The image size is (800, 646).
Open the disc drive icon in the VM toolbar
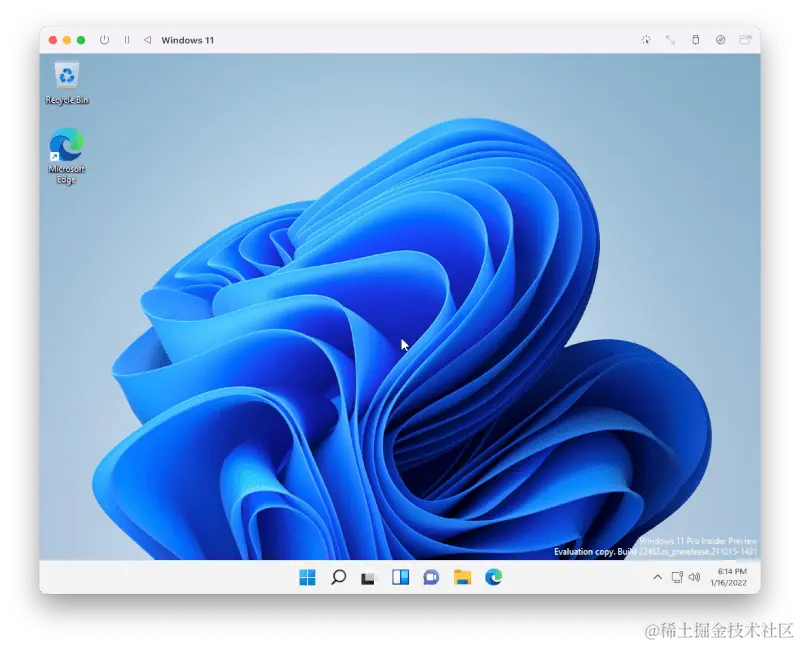click(x=720, y=40)
